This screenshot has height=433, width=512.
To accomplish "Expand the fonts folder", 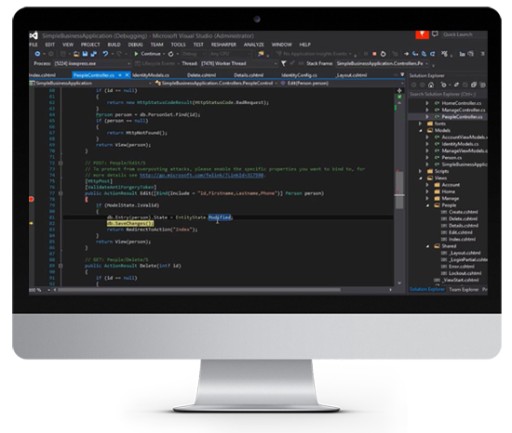I will click(x=421, y=124).
